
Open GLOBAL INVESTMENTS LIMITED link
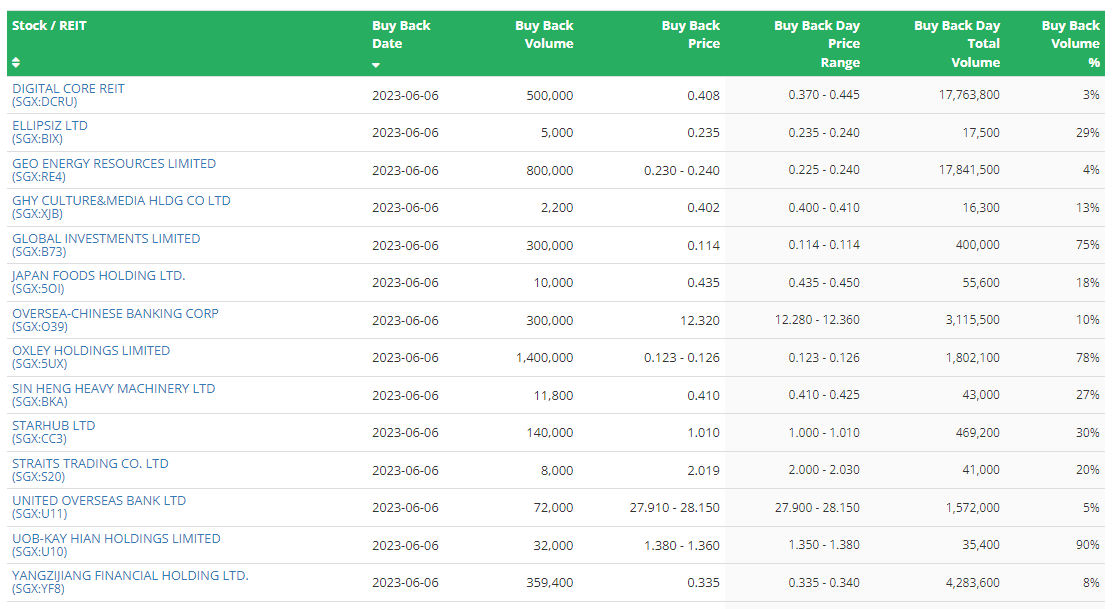tap(106, 244)
